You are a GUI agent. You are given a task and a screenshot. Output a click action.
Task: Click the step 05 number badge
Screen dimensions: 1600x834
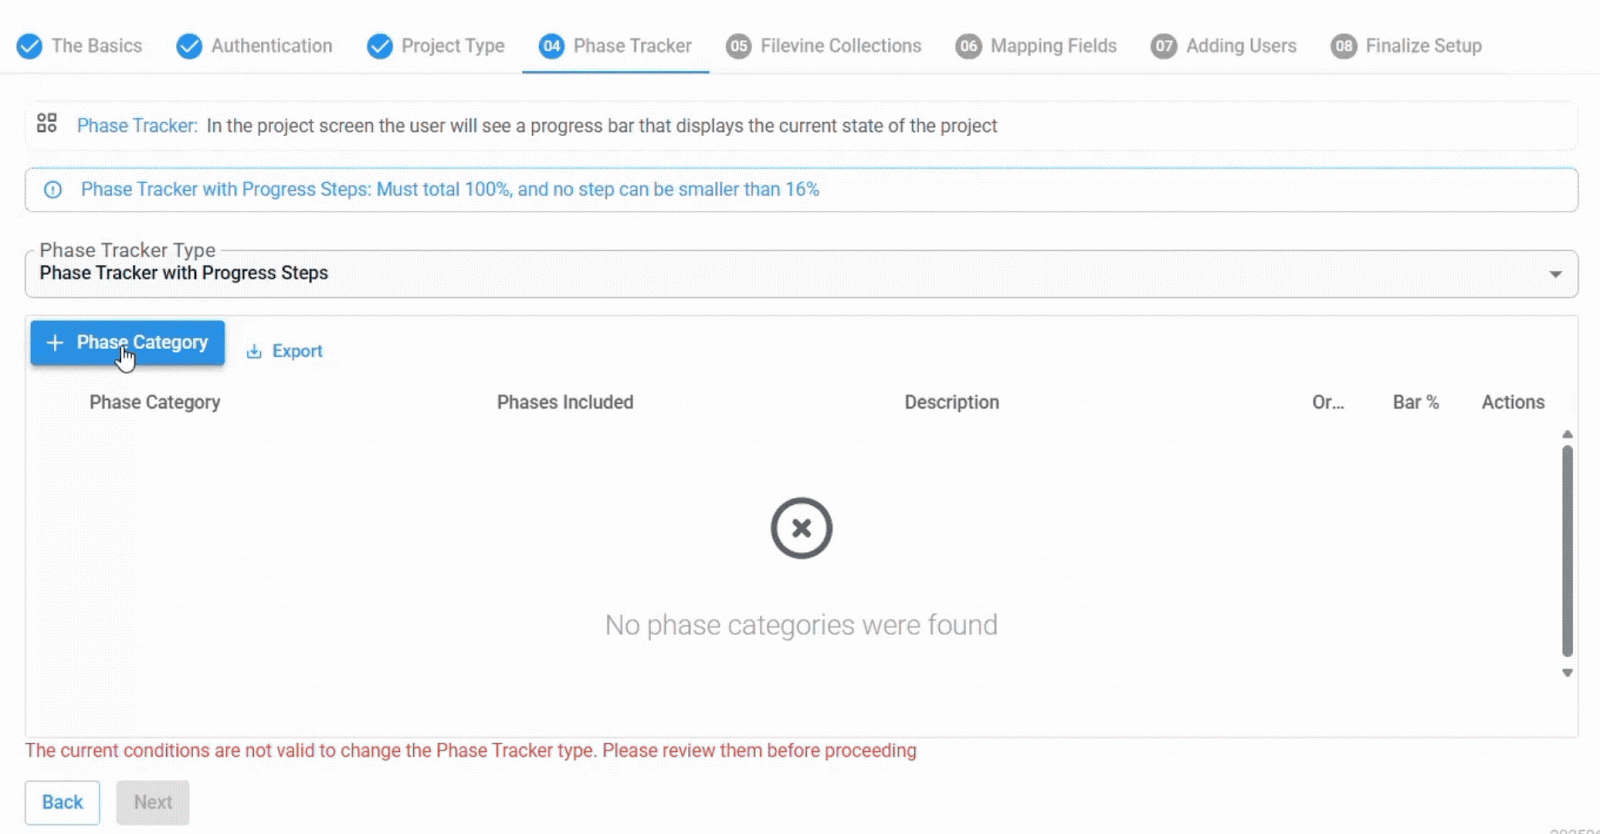738,46
